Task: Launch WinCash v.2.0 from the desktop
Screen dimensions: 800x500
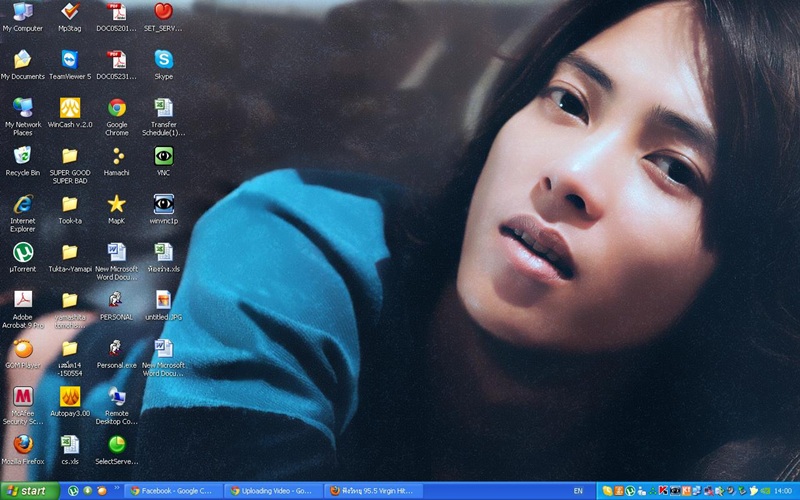Action: click(70, 113)
